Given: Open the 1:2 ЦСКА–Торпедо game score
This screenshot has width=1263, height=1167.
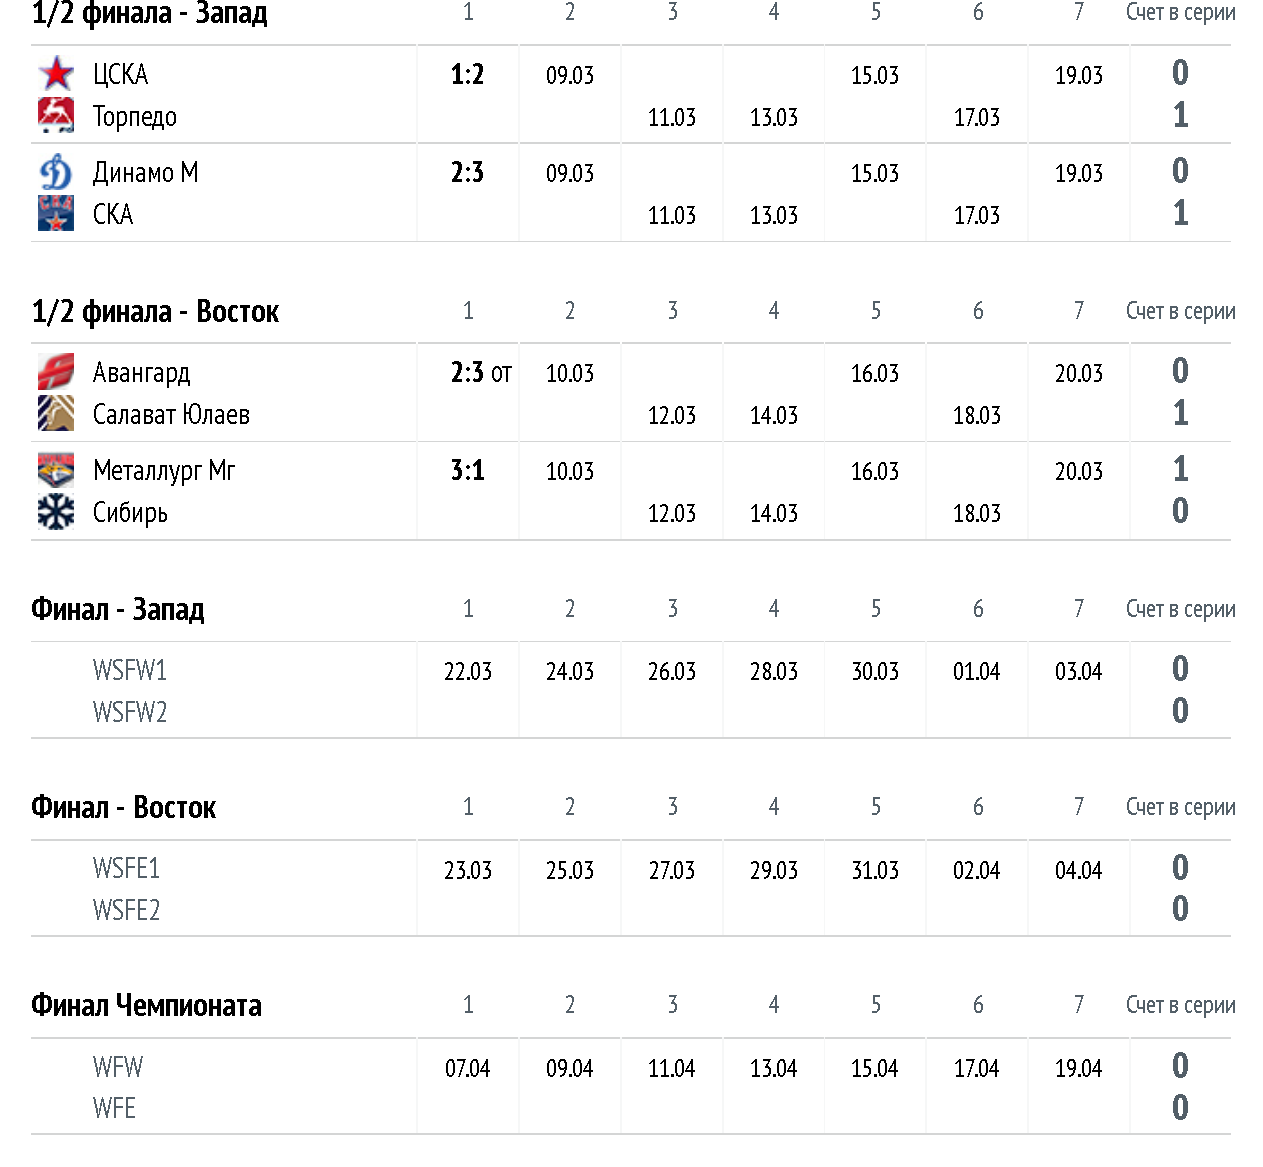Looking at the screenshot, I should pos(467,75).
